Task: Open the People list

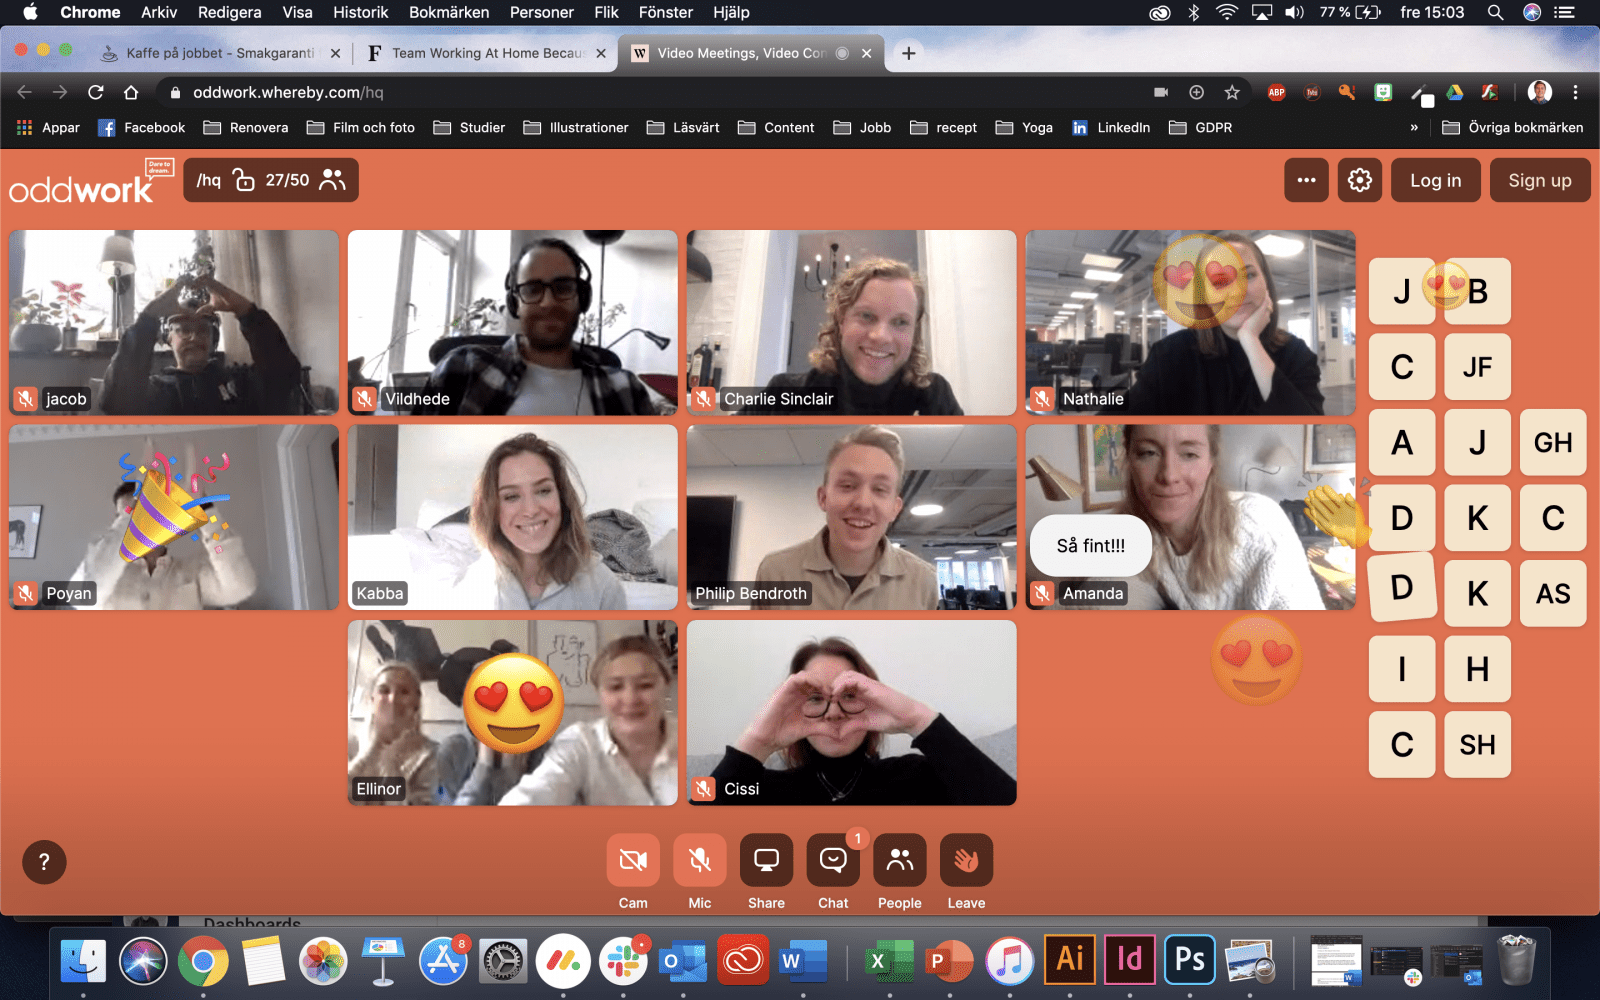Action: click(x=899, y=860)
